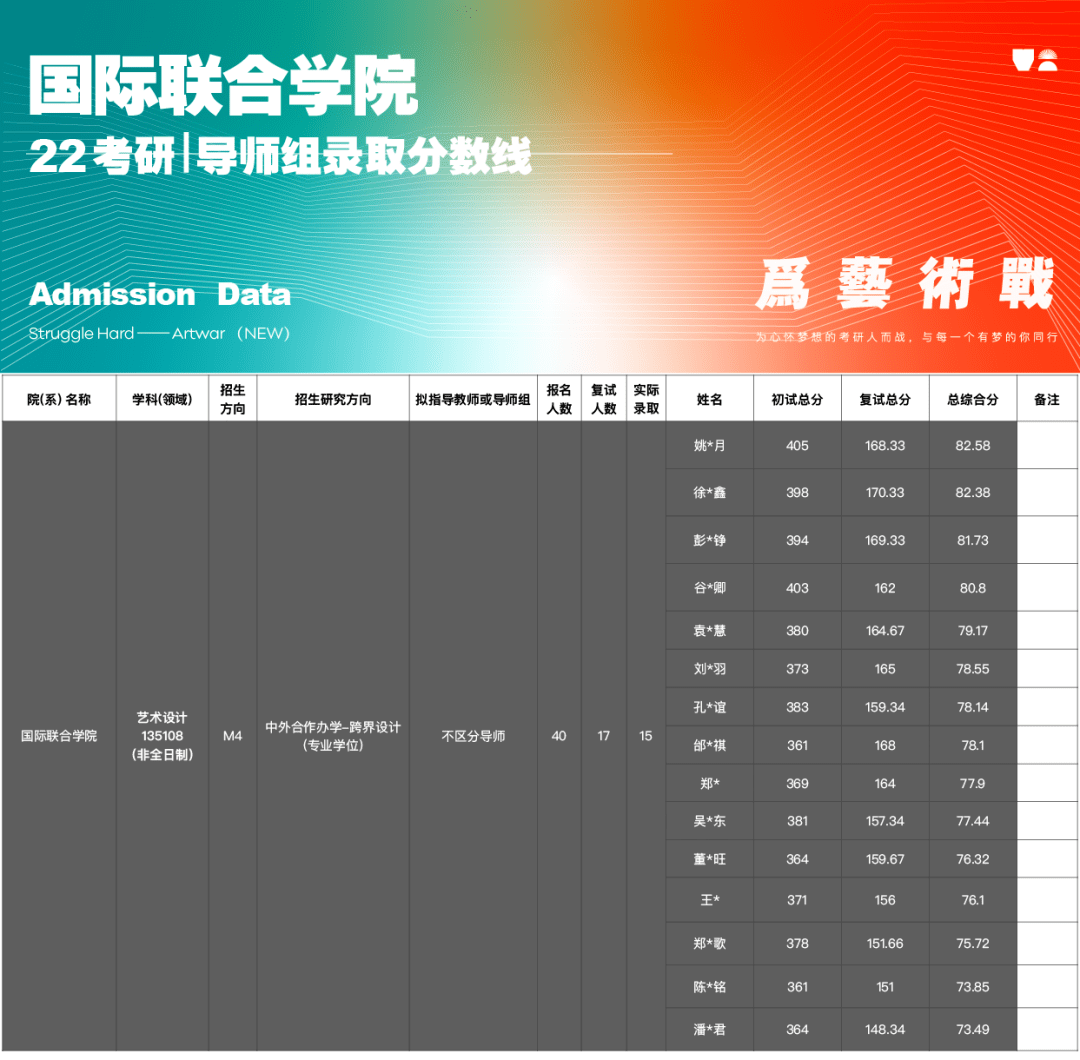1080x1060 pixels.
Task: Click the 总综合分 column header
Action: pyautogui.click(x=973, y=399)
